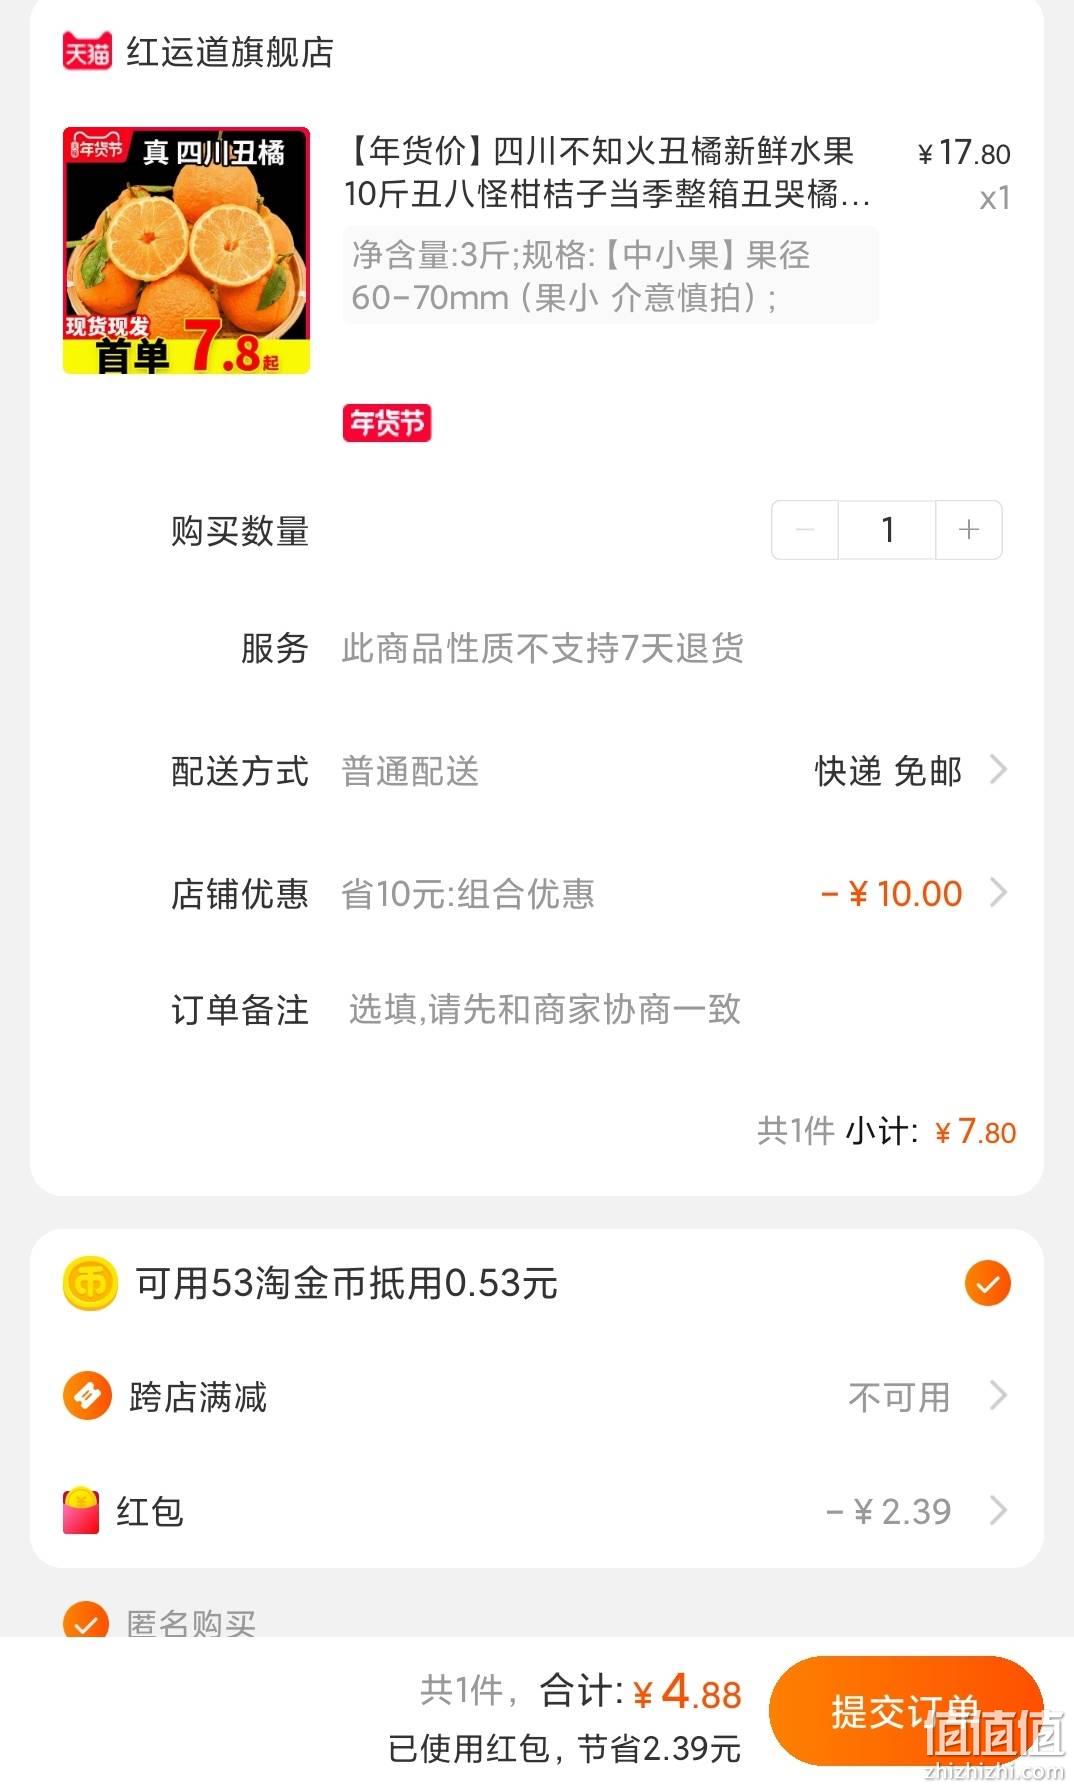Tap the Tmall logo icon
The width and height of the screenshot is (1074, 1789).
(x=87, y=51)
